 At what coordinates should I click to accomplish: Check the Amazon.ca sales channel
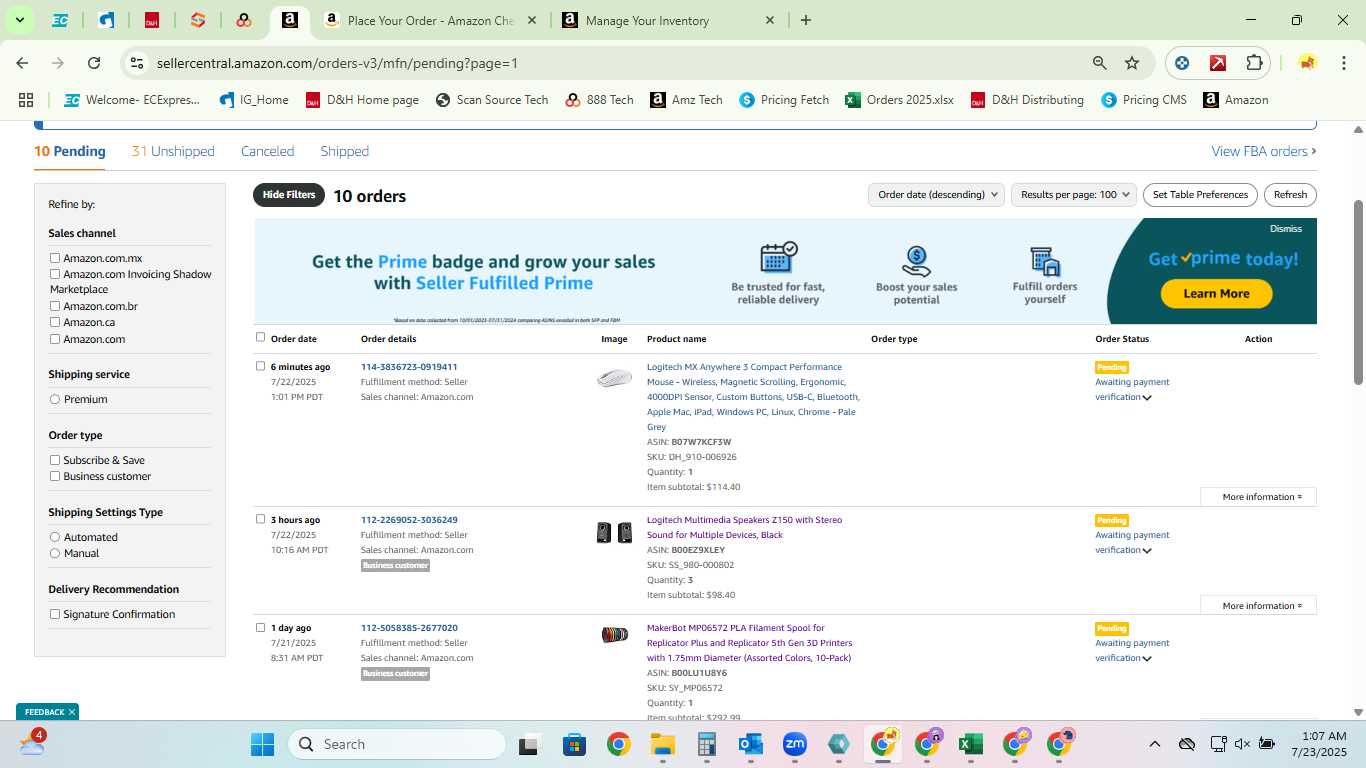click(55, 322)
